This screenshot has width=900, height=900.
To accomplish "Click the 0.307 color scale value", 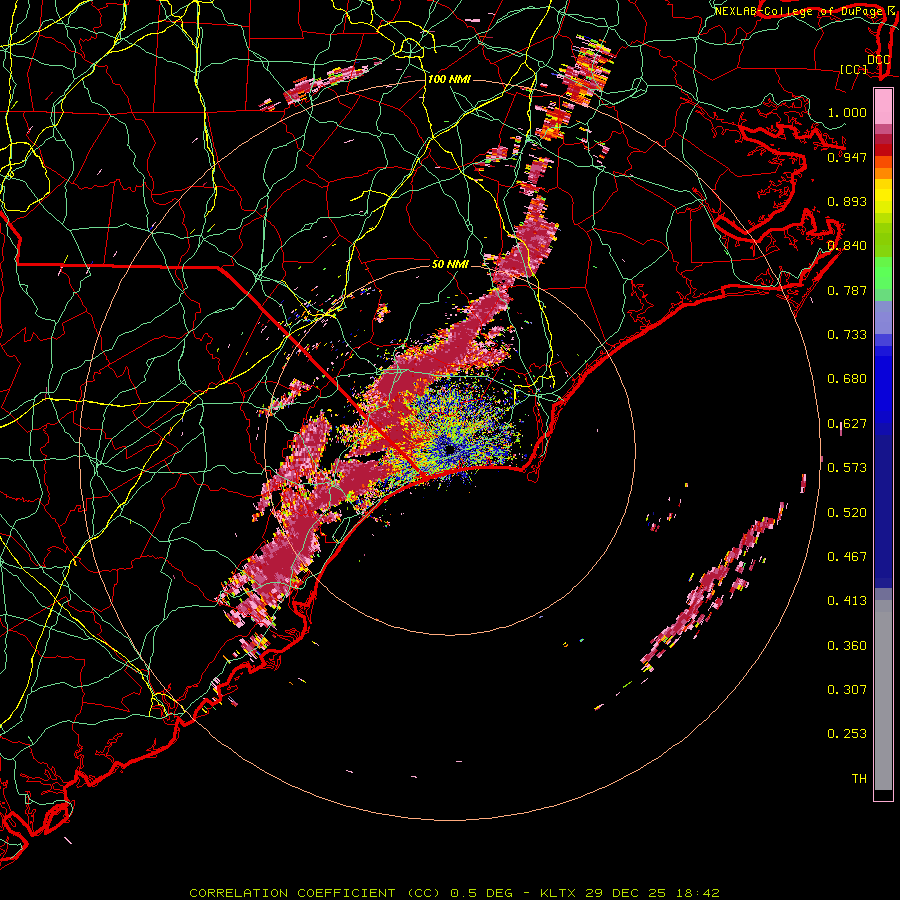I will (x=847, y=690).
